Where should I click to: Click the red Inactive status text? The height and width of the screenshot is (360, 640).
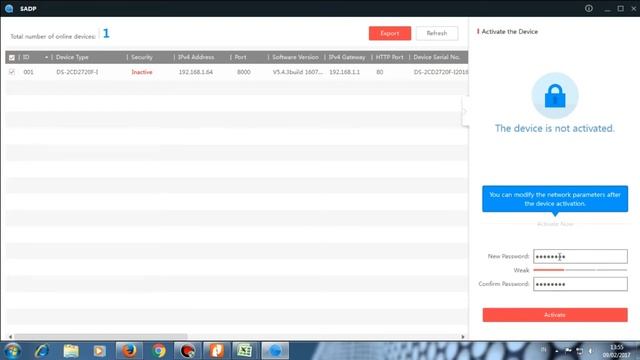coord(142,72)
